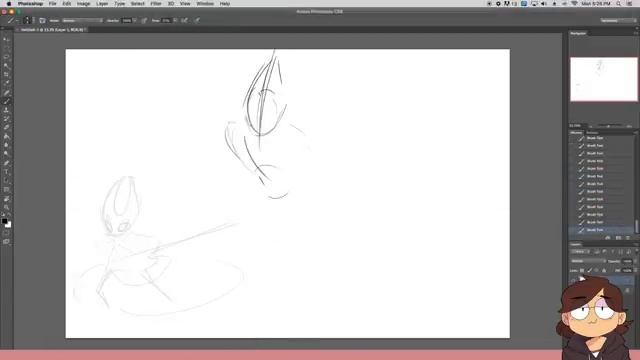The image size is (640, 360).
Task: Select the Clone Stamp tool
Action: point(6,110)
